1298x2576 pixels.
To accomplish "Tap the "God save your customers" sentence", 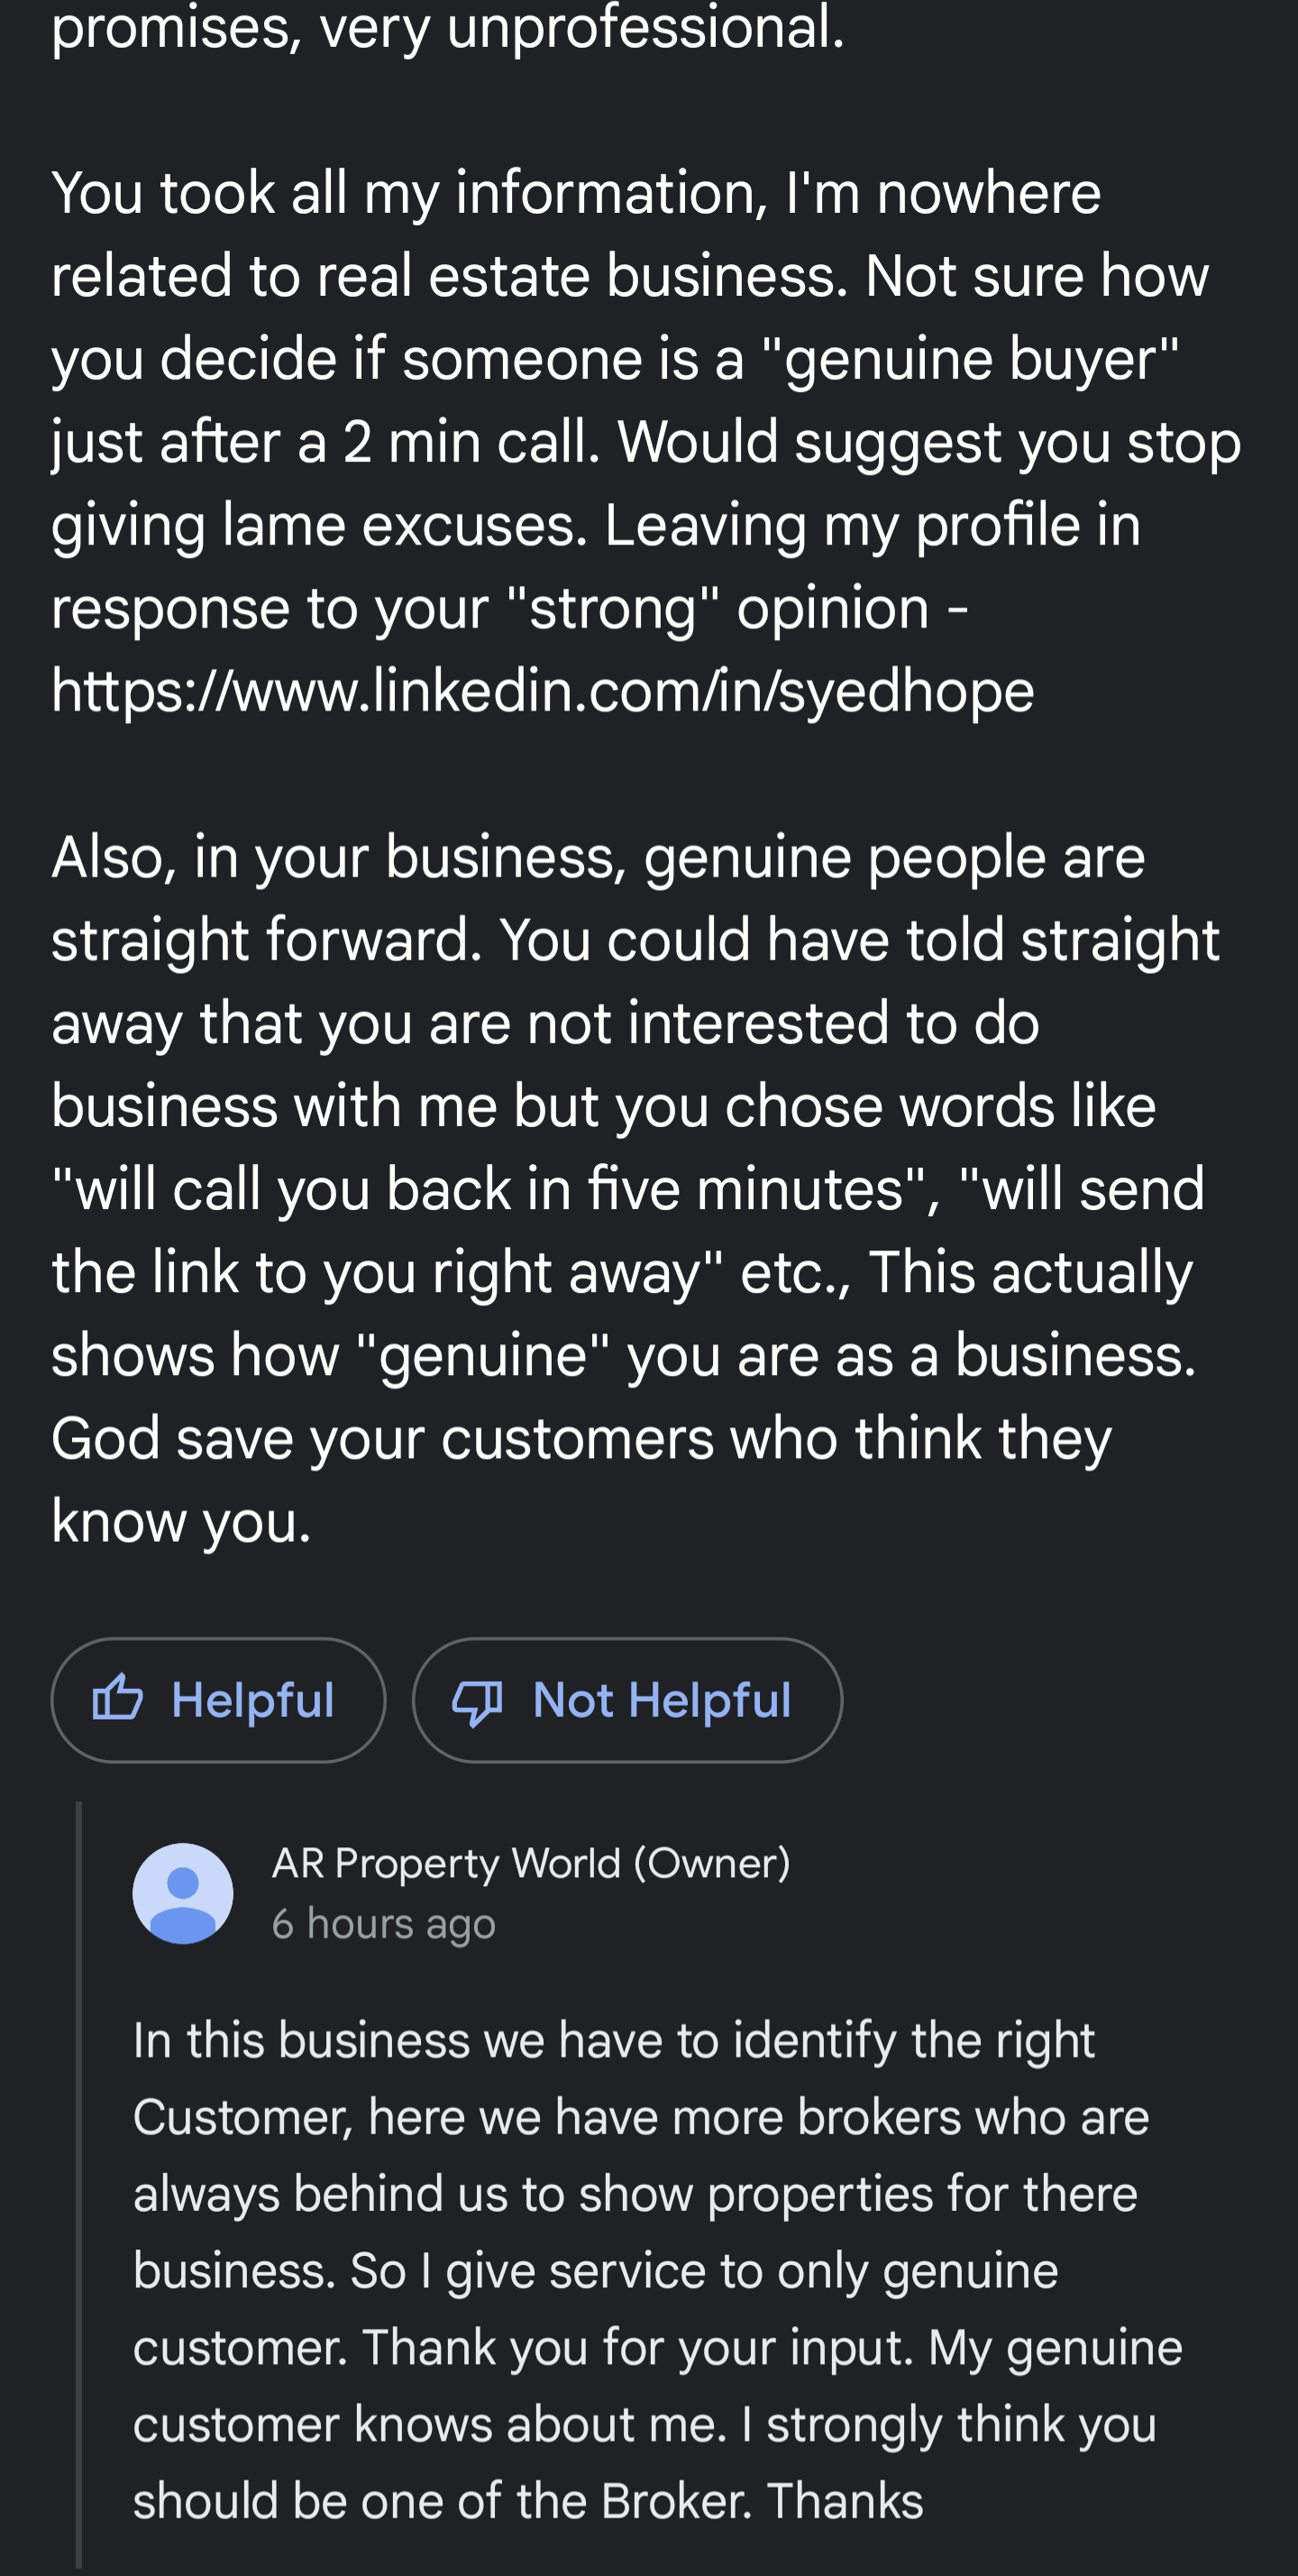I will tap(580, 1439).
